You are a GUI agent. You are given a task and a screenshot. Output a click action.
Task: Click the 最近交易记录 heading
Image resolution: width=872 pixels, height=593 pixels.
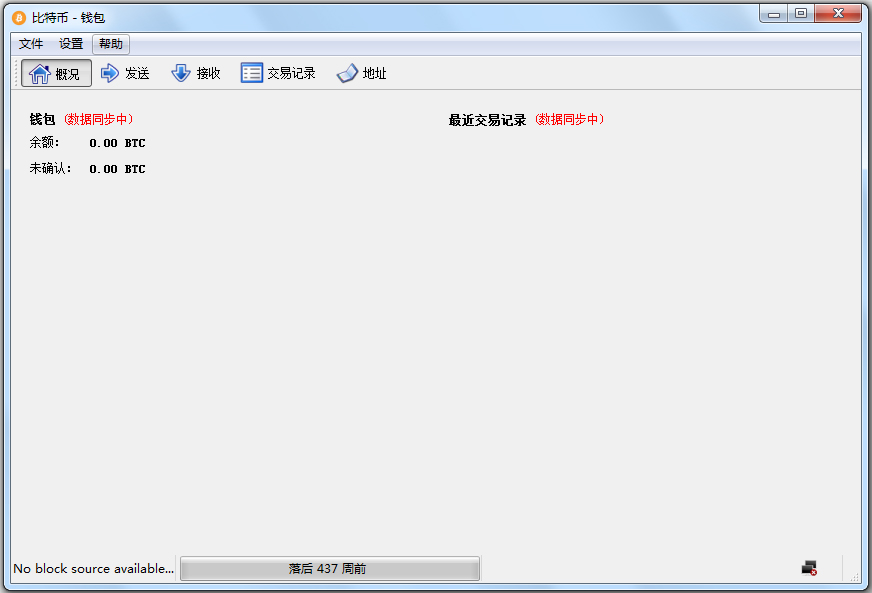(487, 120)
